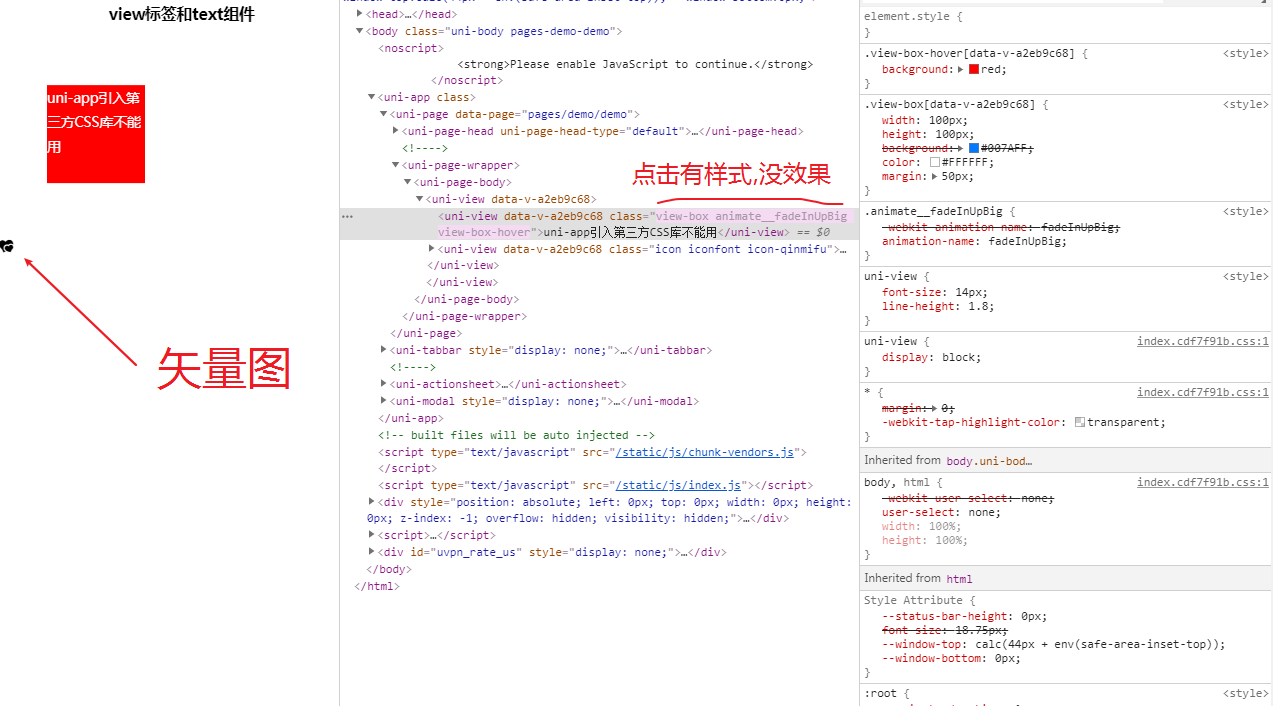Expand the uni-modal node

coord(384,401)
